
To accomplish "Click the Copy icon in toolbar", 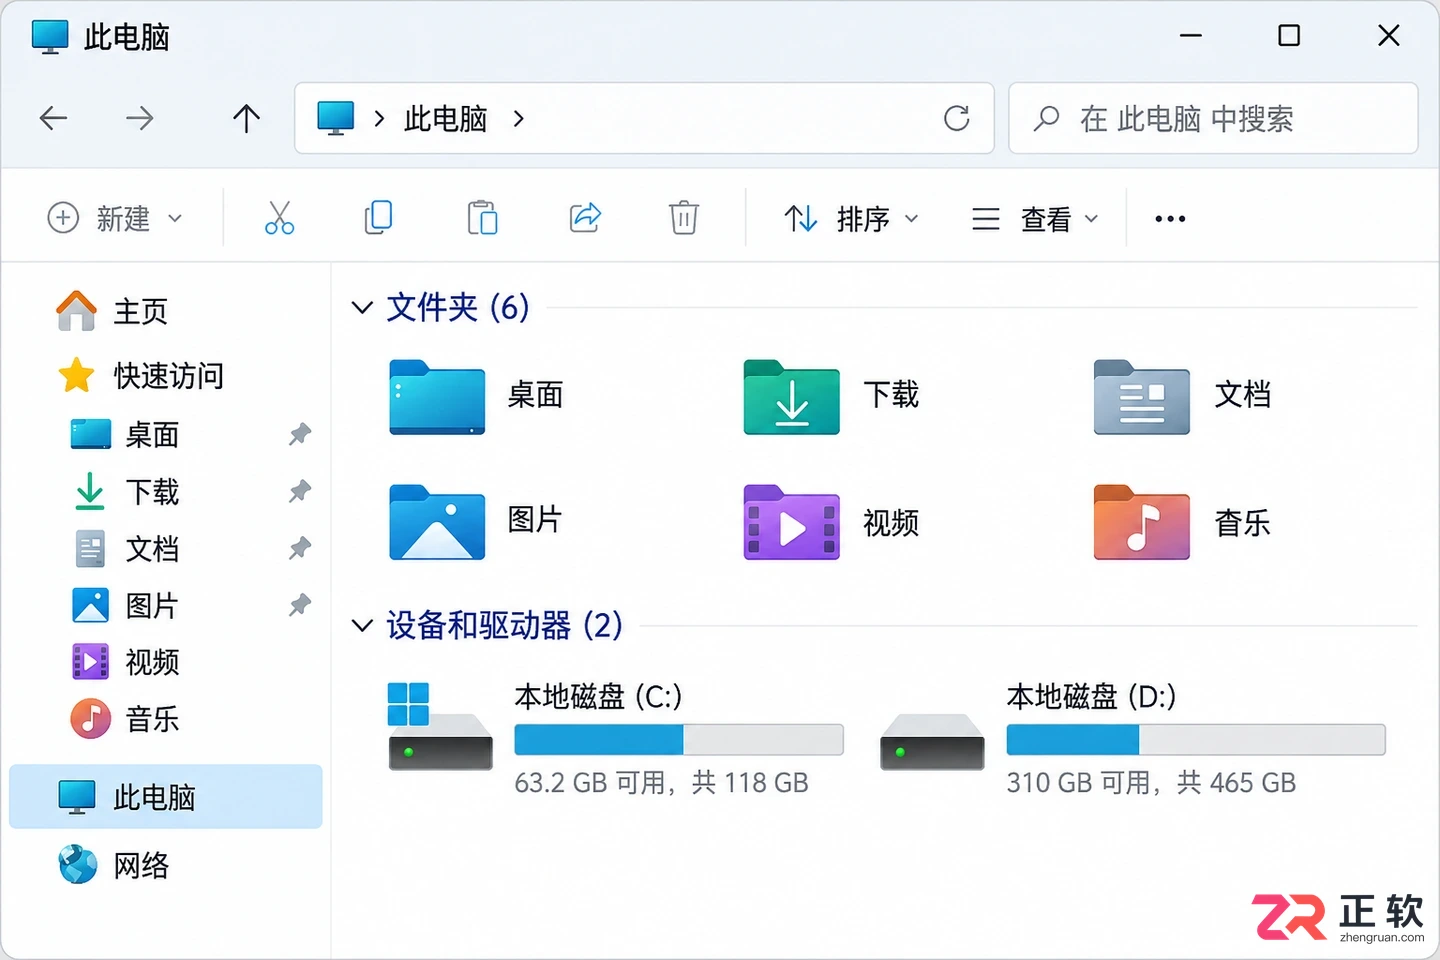I will coord(379,218).
